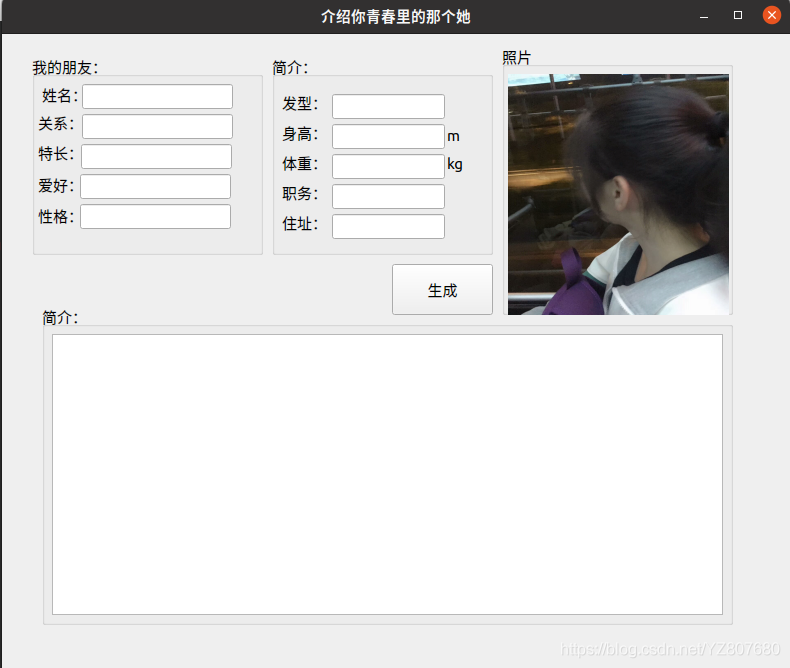
Task: Minimize the application window
Action: 705,16
